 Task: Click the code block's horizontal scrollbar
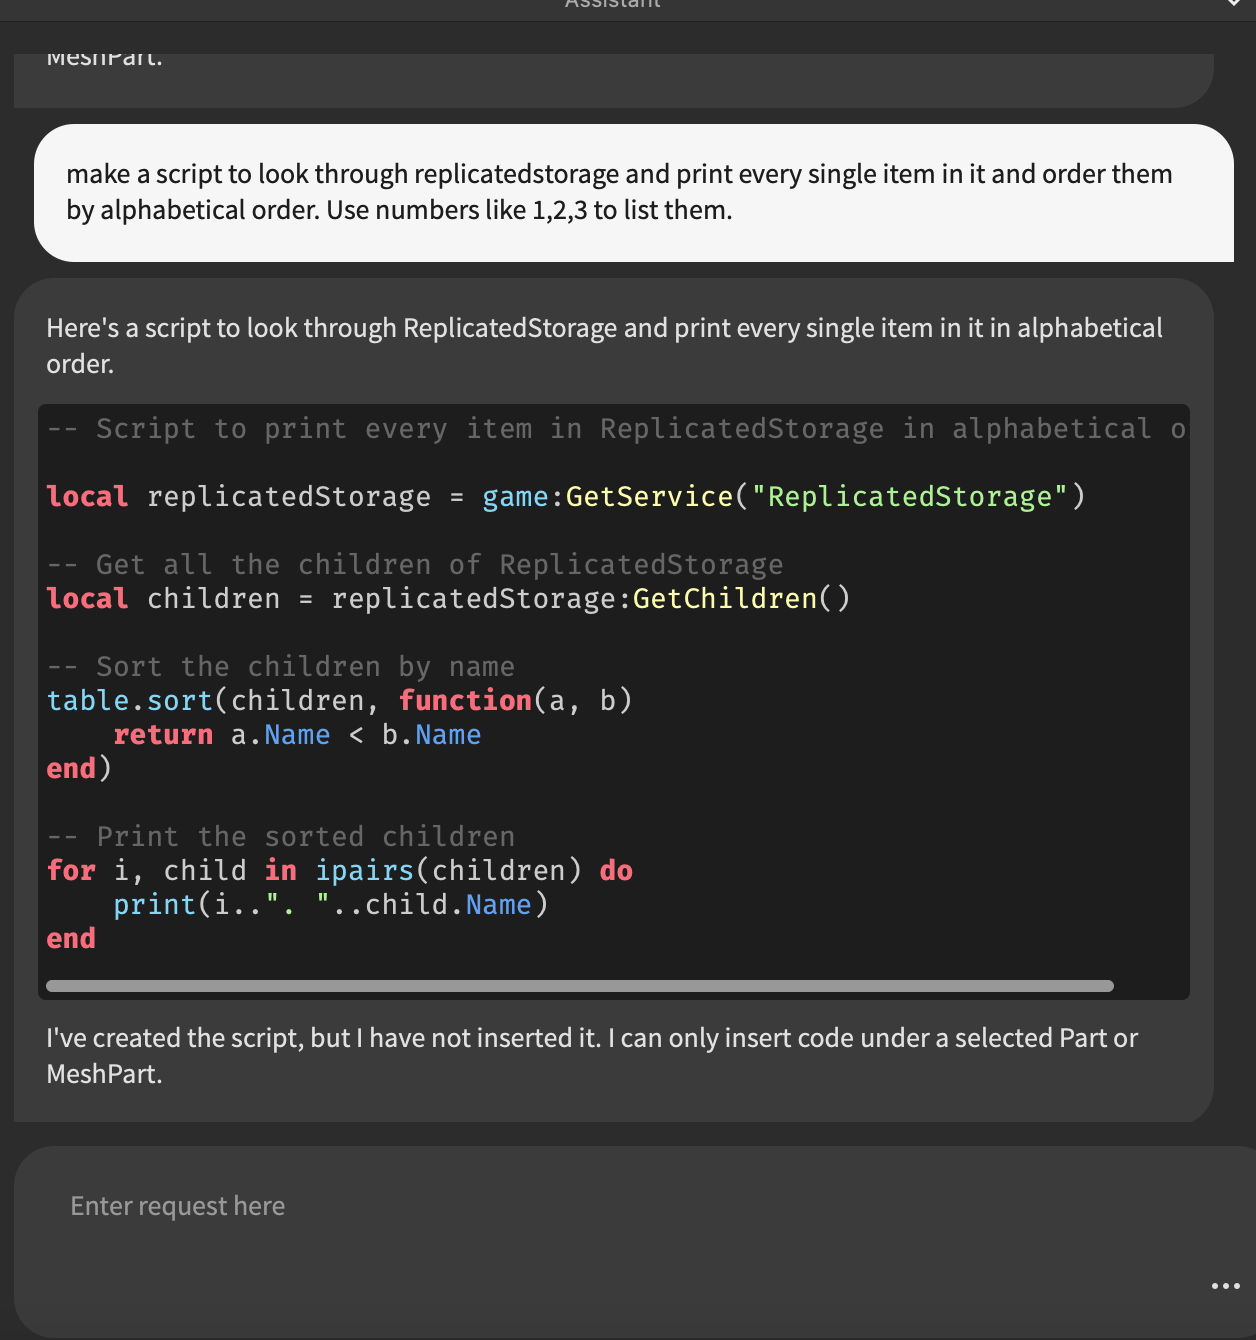tap(580, 986)
